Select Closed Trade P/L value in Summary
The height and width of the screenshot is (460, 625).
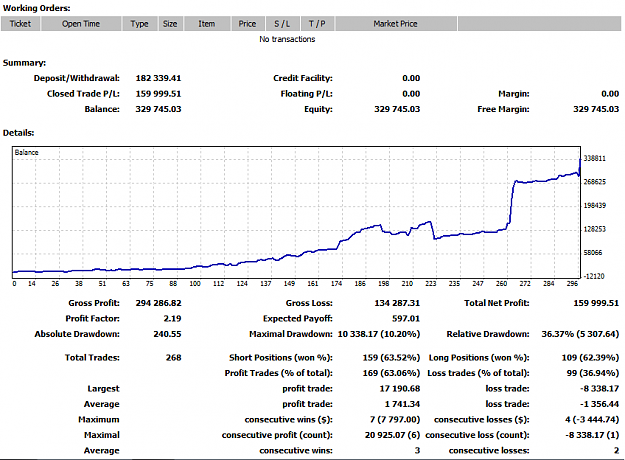coord(158,94)
